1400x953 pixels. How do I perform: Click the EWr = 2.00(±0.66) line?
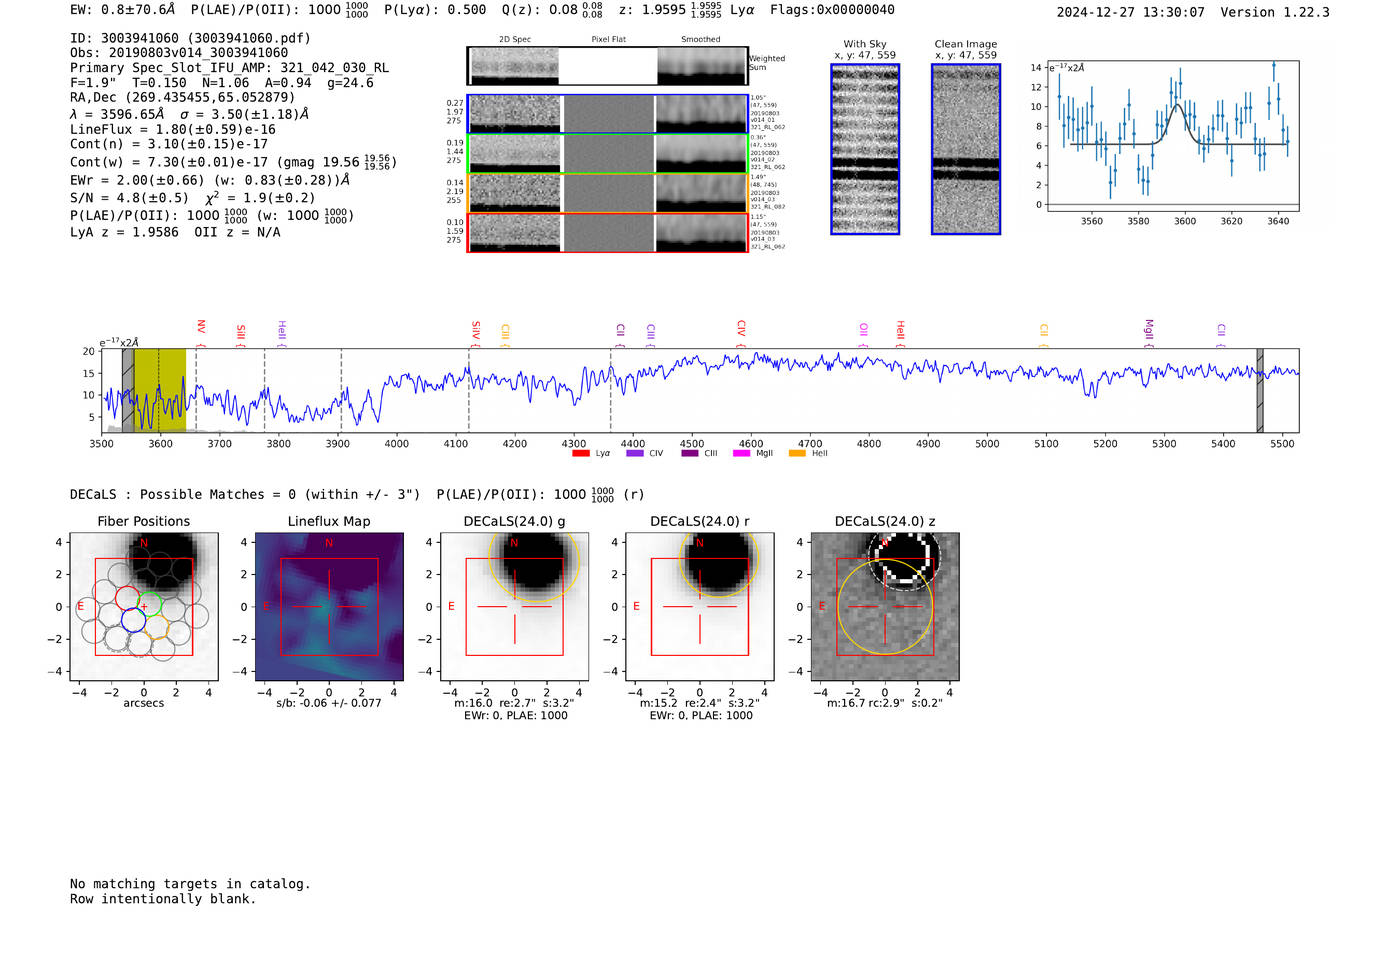pyautogui.click(x=210, y=180)
